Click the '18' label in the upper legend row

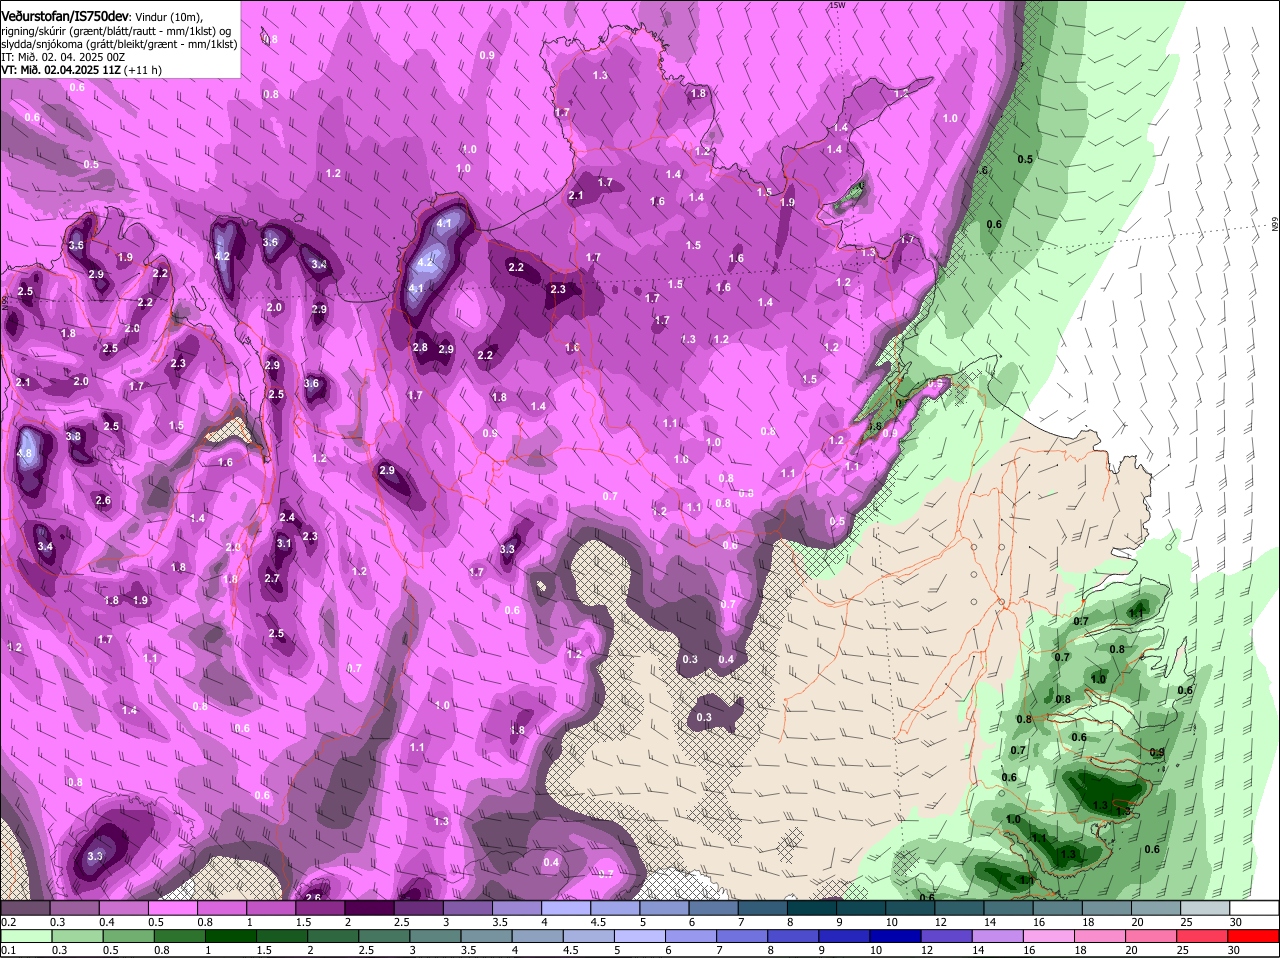(x=1088, y=922)
